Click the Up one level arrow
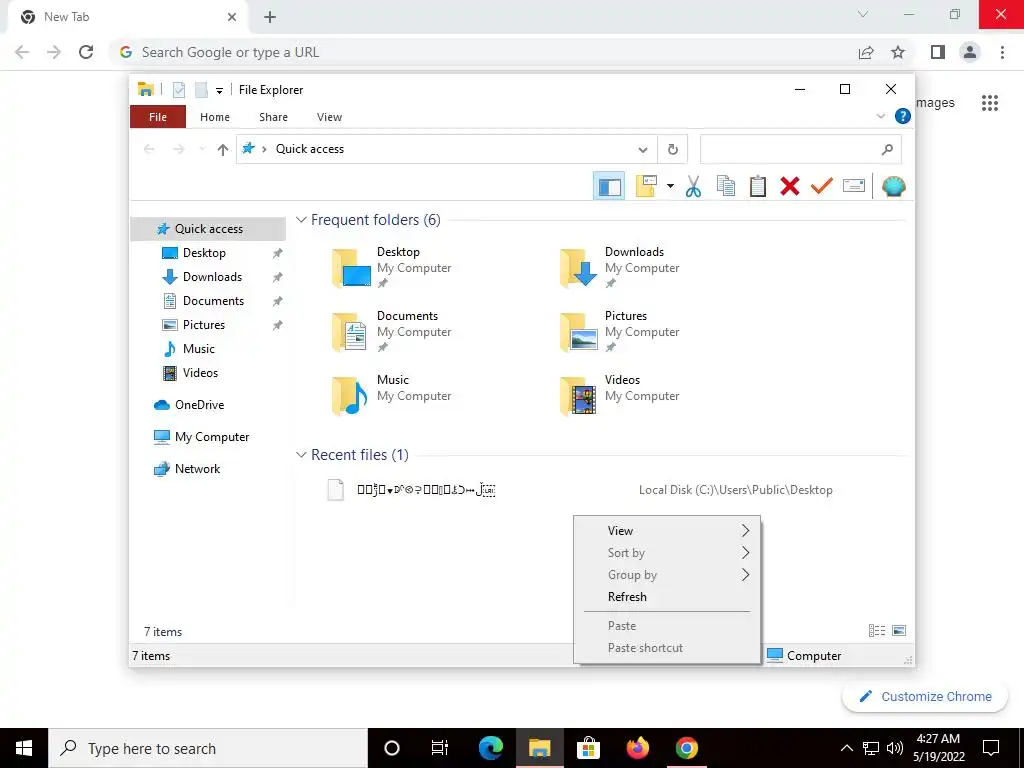Viewport: 1024px width, 768px height. [223, 150]
